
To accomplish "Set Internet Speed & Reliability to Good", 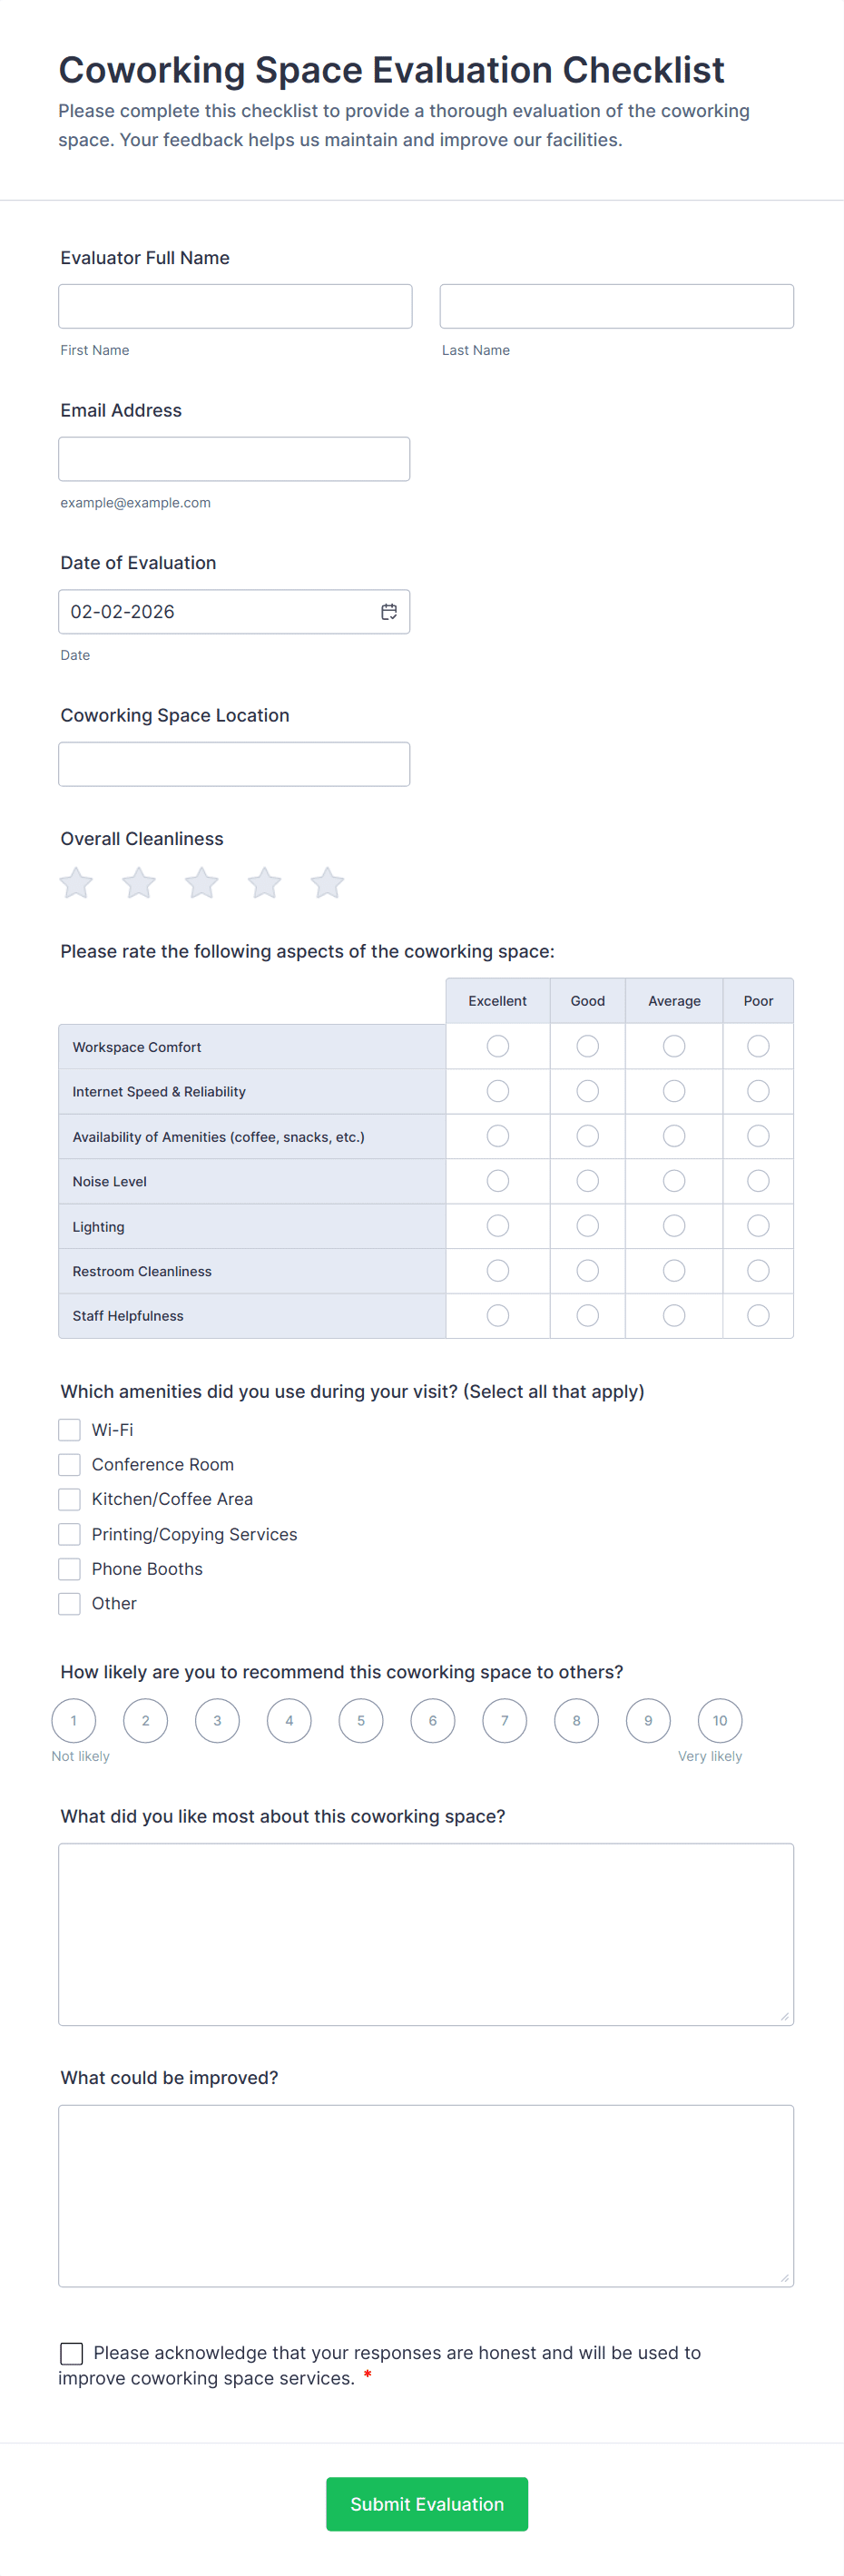I will (x=587, y=1091).
